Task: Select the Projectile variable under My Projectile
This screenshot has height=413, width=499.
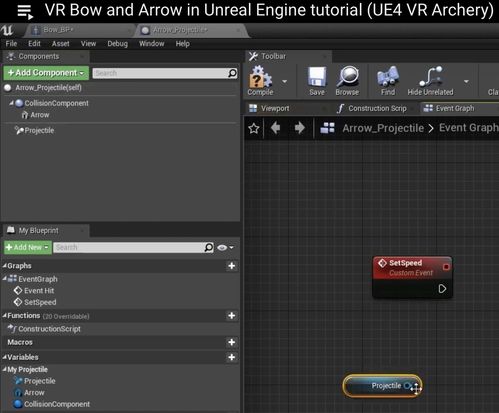Action: (x=39, y=381)
